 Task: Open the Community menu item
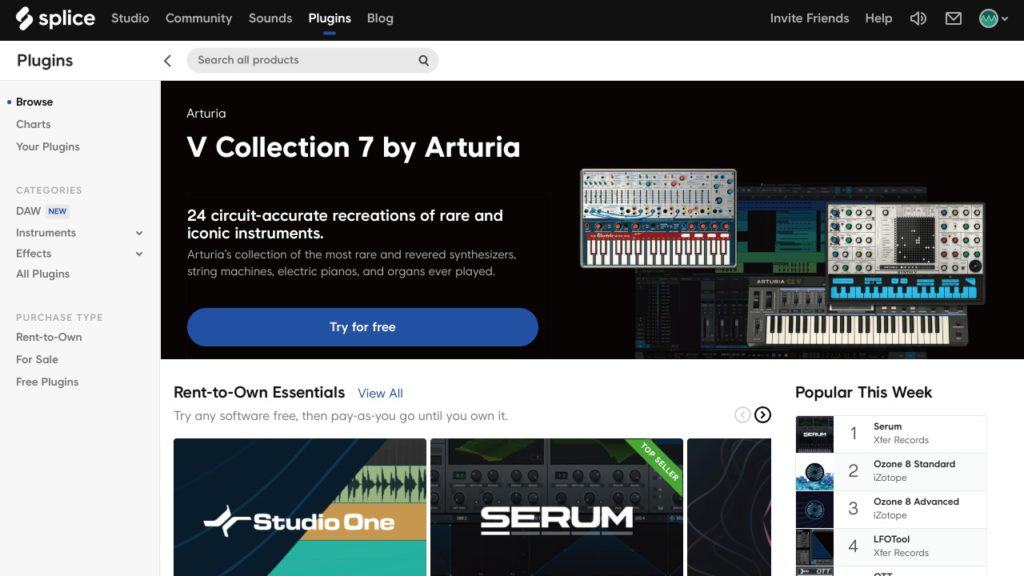tap(198, 18)
